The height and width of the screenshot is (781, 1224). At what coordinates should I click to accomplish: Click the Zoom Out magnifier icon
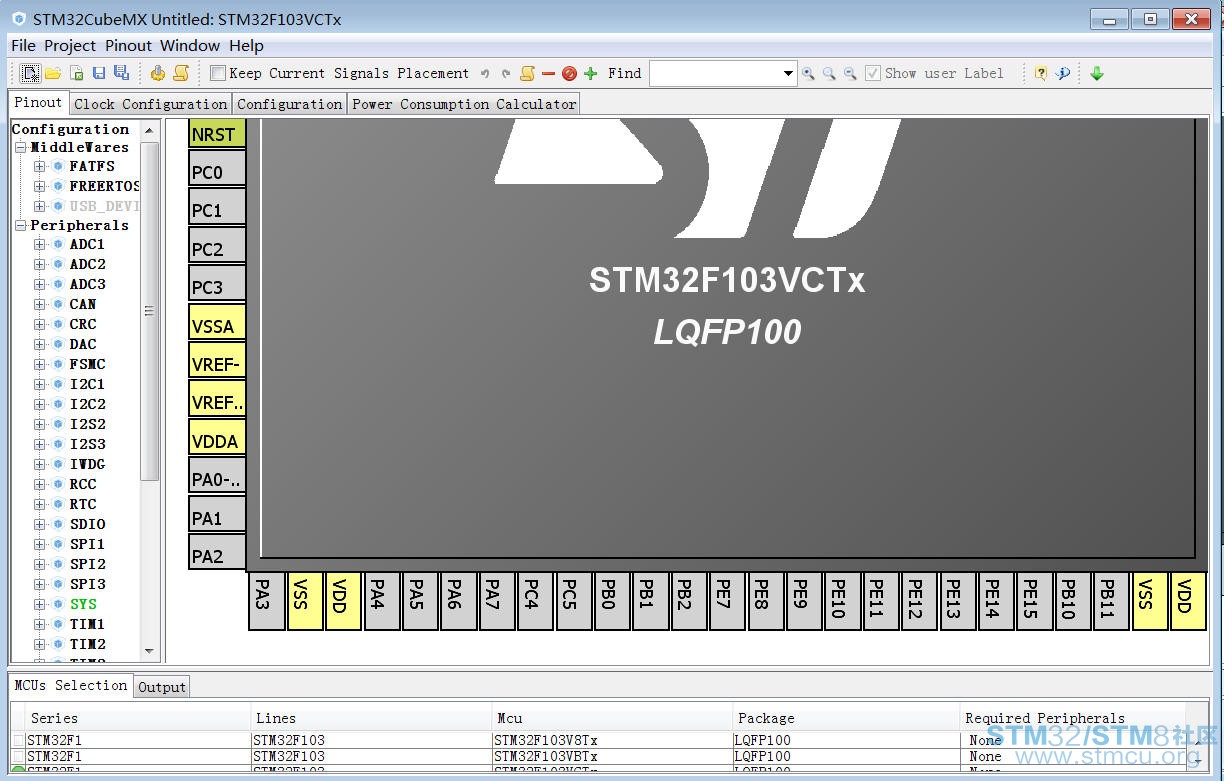[x=850, y=73]
